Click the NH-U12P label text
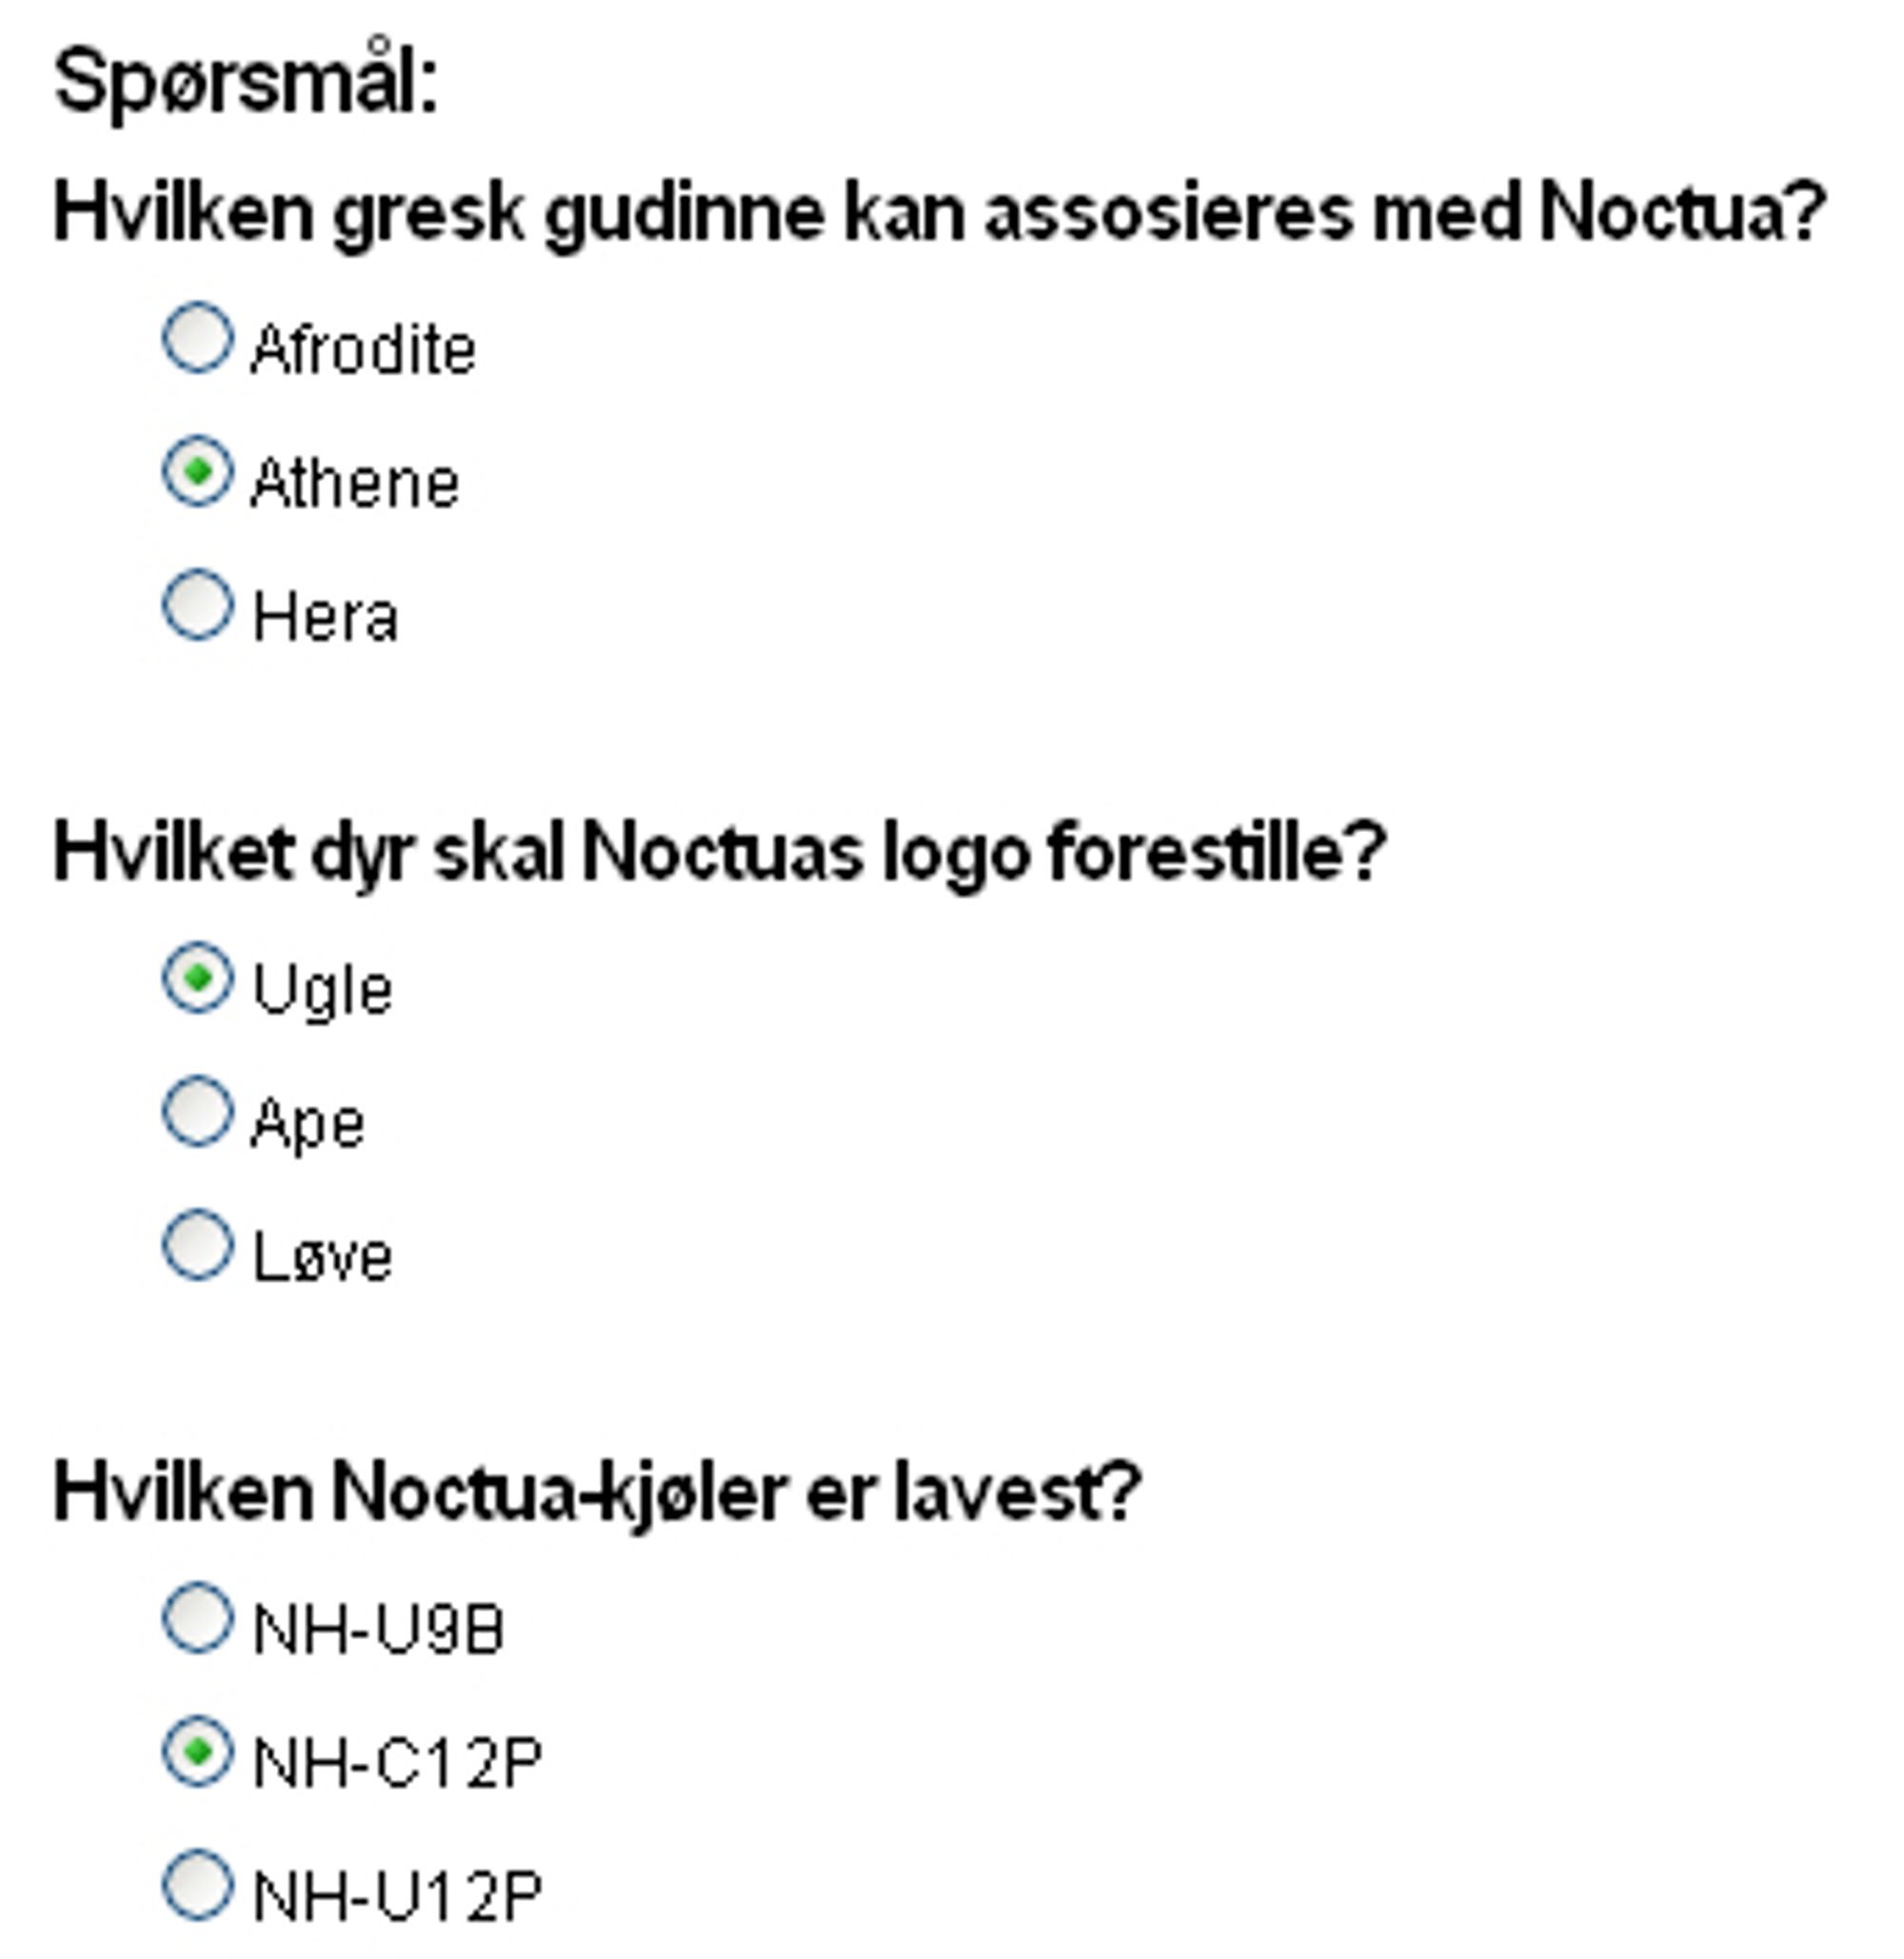The width and height of the screenshot is (1904, 1959). 398,1897
